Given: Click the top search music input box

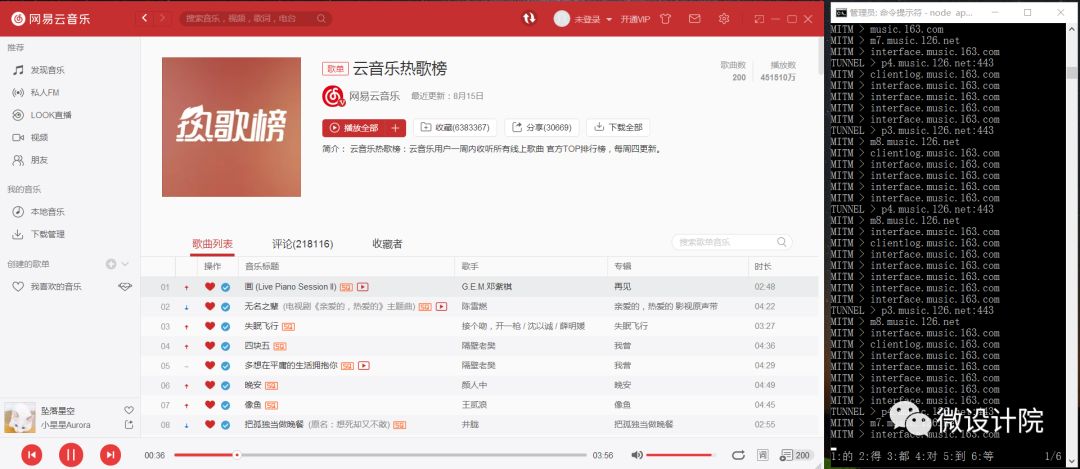Looking at the screenshot, I should click(256, 19).
